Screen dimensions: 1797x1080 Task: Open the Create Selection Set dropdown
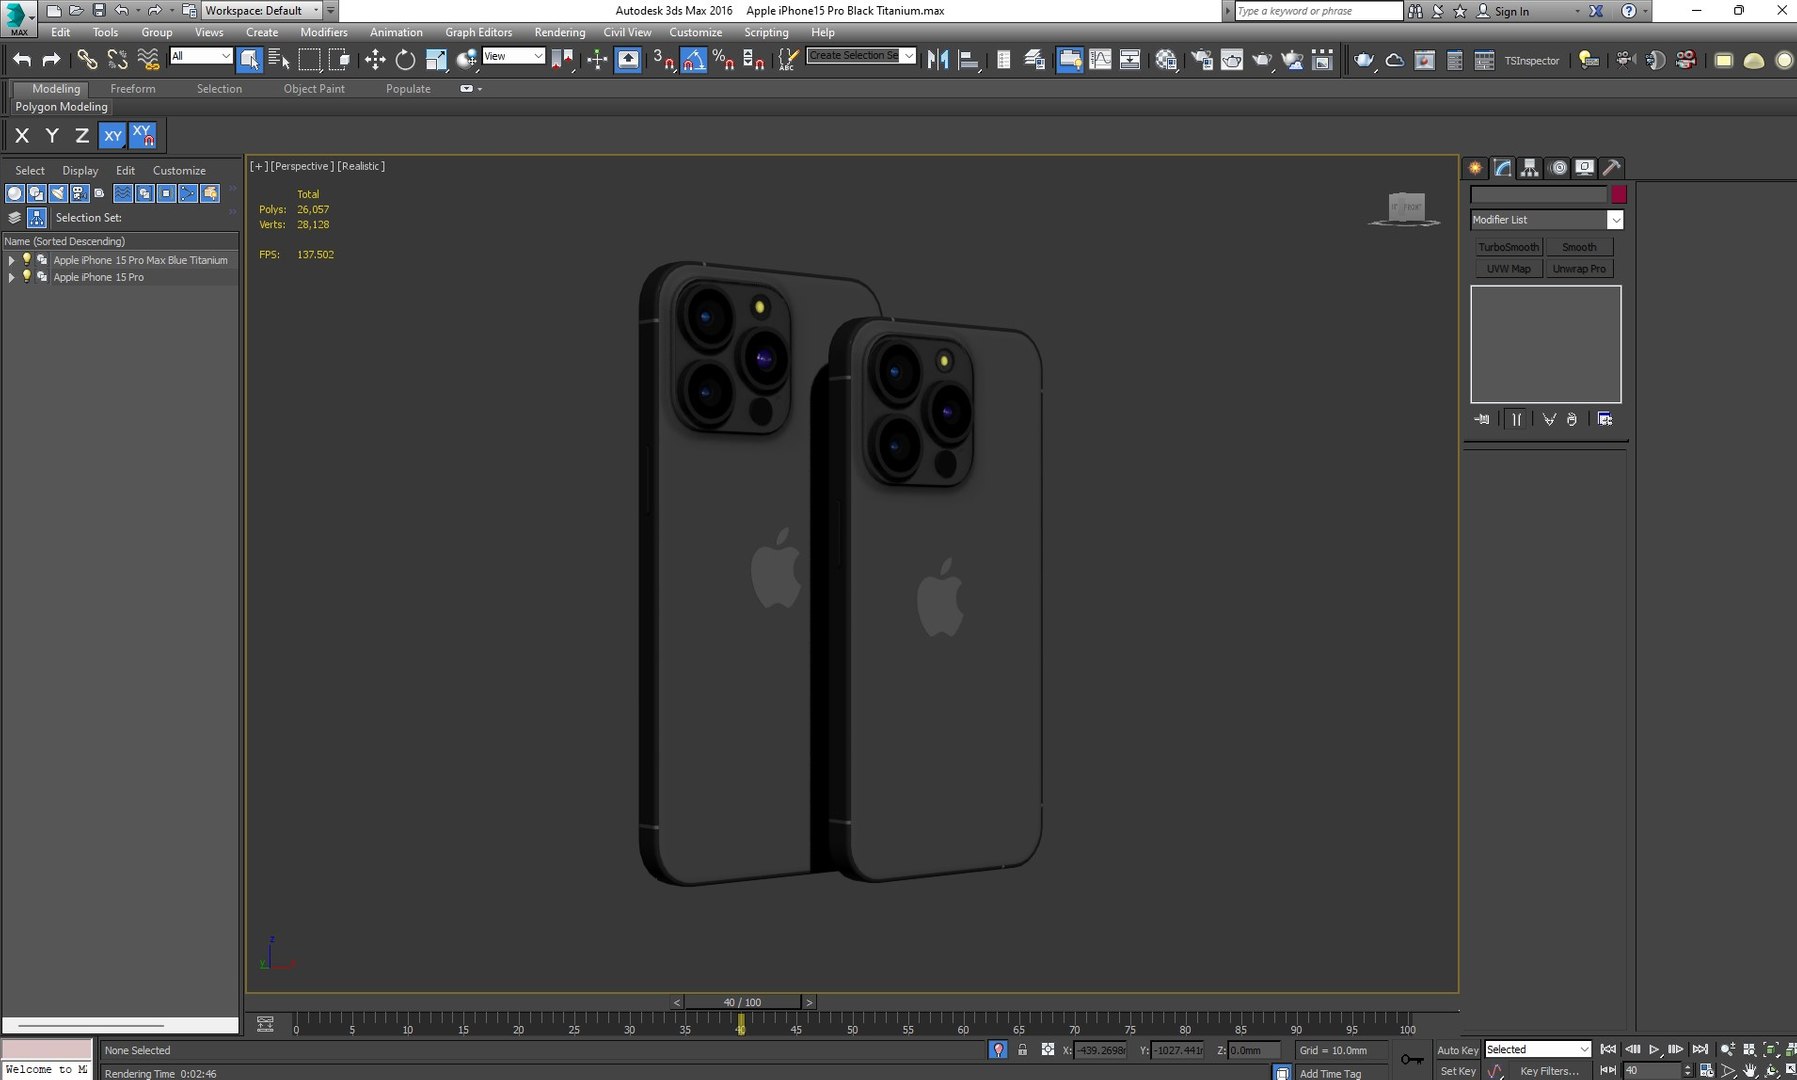click(861, 56)
